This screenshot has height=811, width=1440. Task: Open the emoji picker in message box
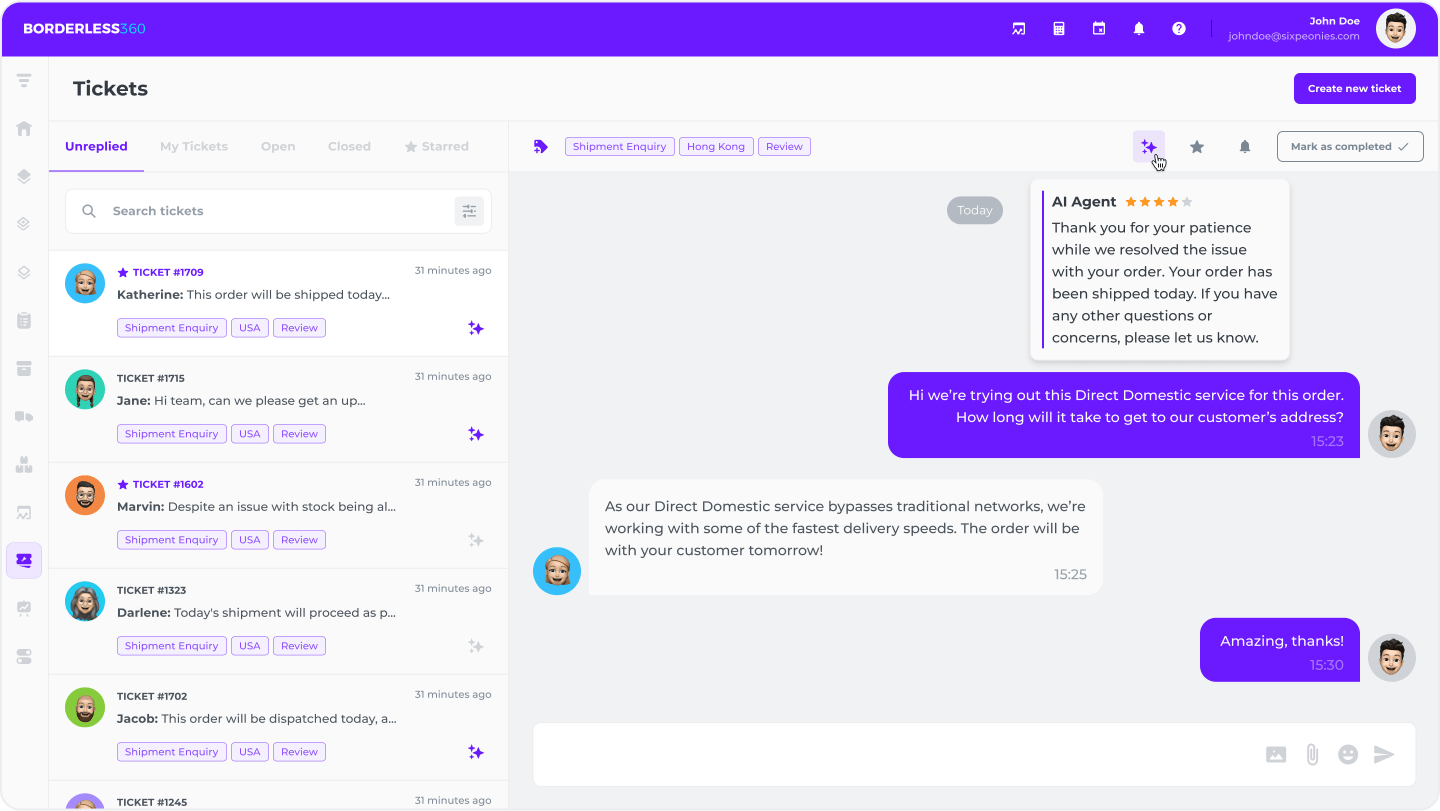1347,755
